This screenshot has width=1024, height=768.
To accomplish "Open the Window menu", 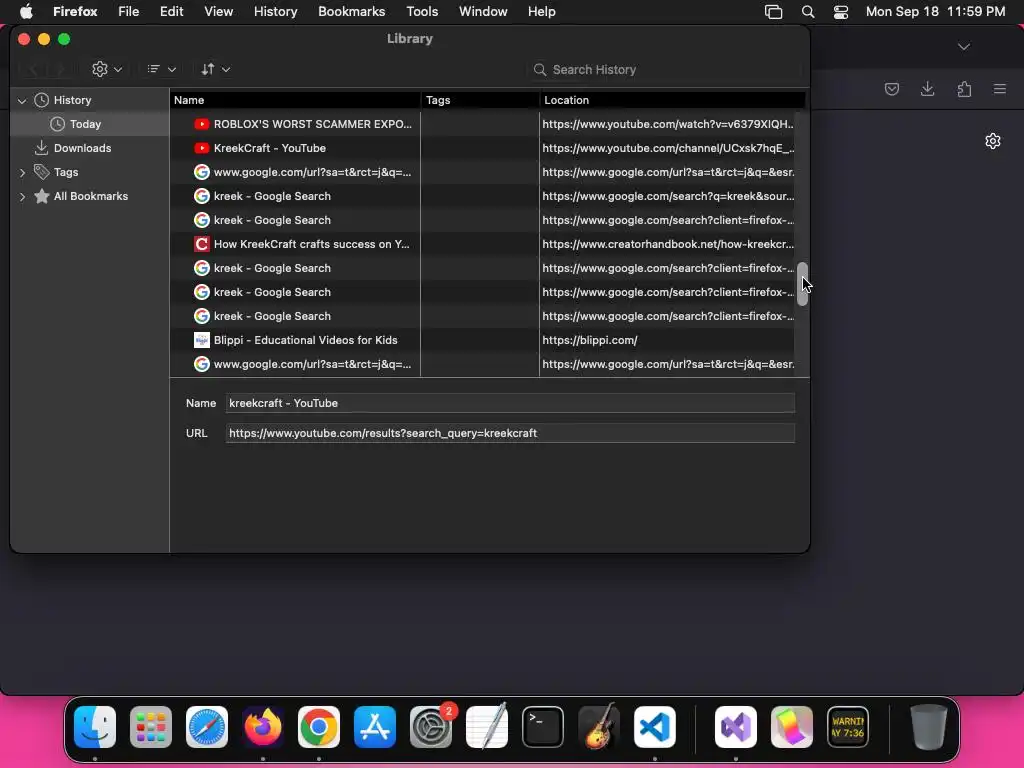I will tap(483, 12).
